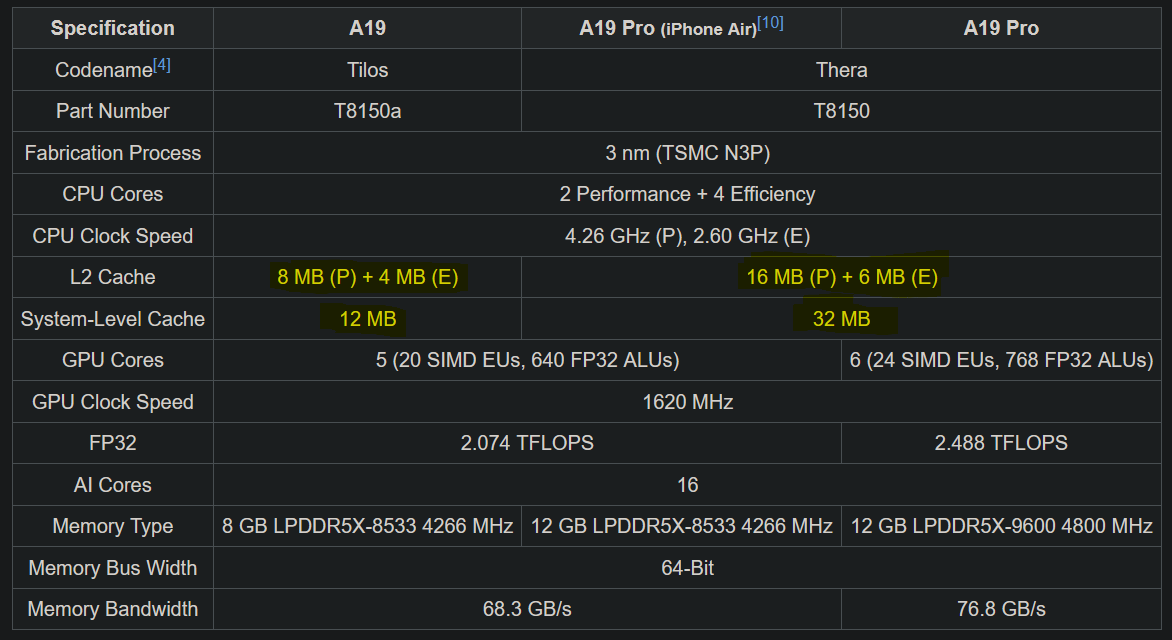
Task: Open the [10] reference next to iPhone Air
Action: 770,23
